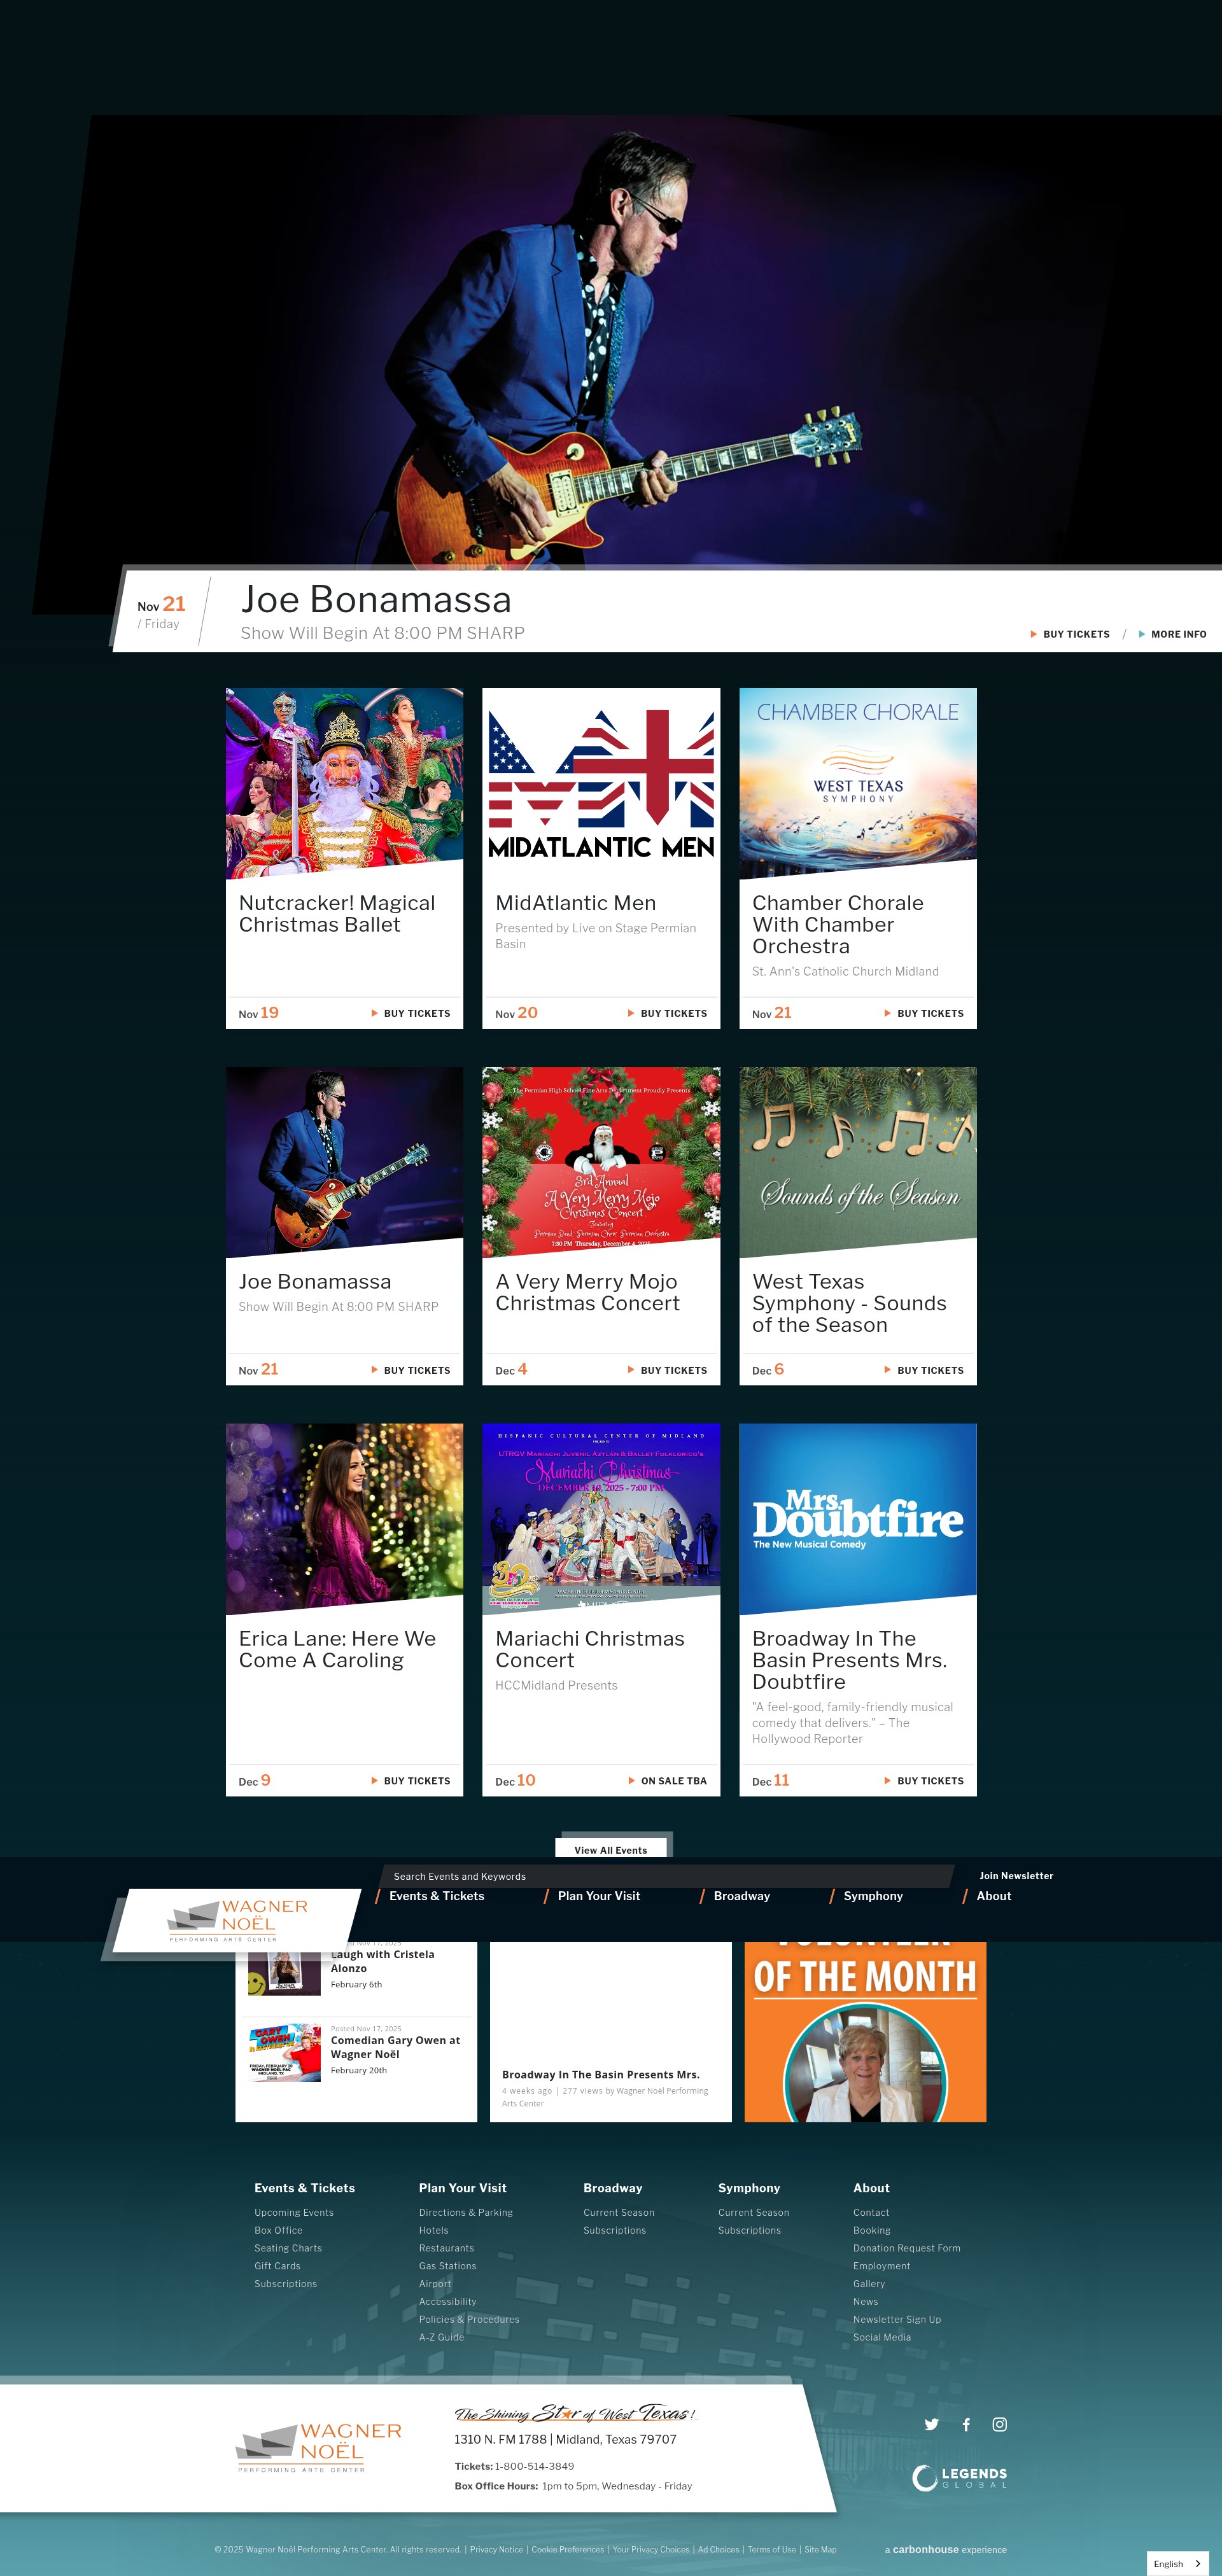Image resolution: width=1222 pixels, height=2576 pixels.
Task: Buy tickets for Nutcracker! Magical Christmas Ballet
Action: [410, 1013]
